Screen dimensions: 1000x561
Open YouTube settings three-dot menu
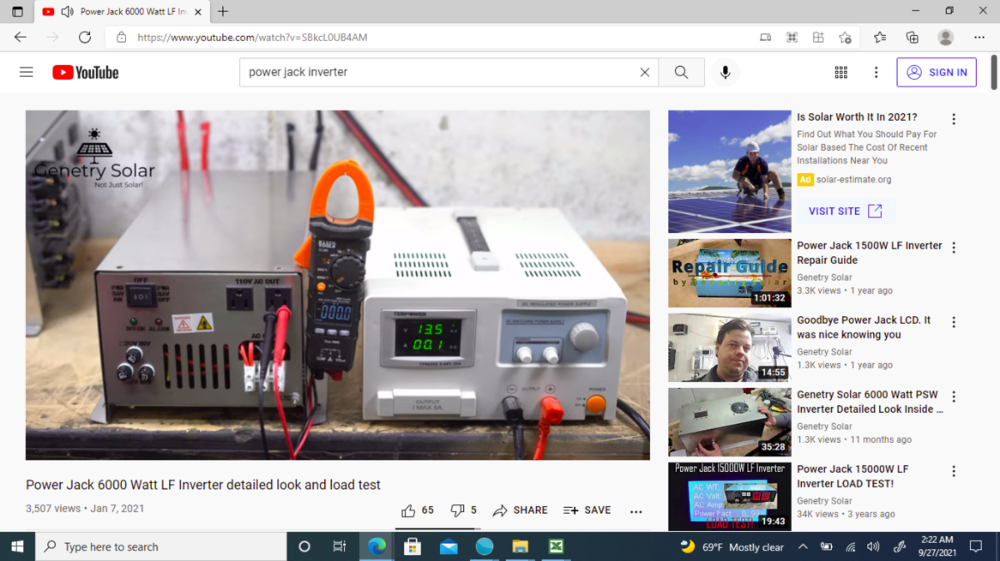[x=876, y=73]
